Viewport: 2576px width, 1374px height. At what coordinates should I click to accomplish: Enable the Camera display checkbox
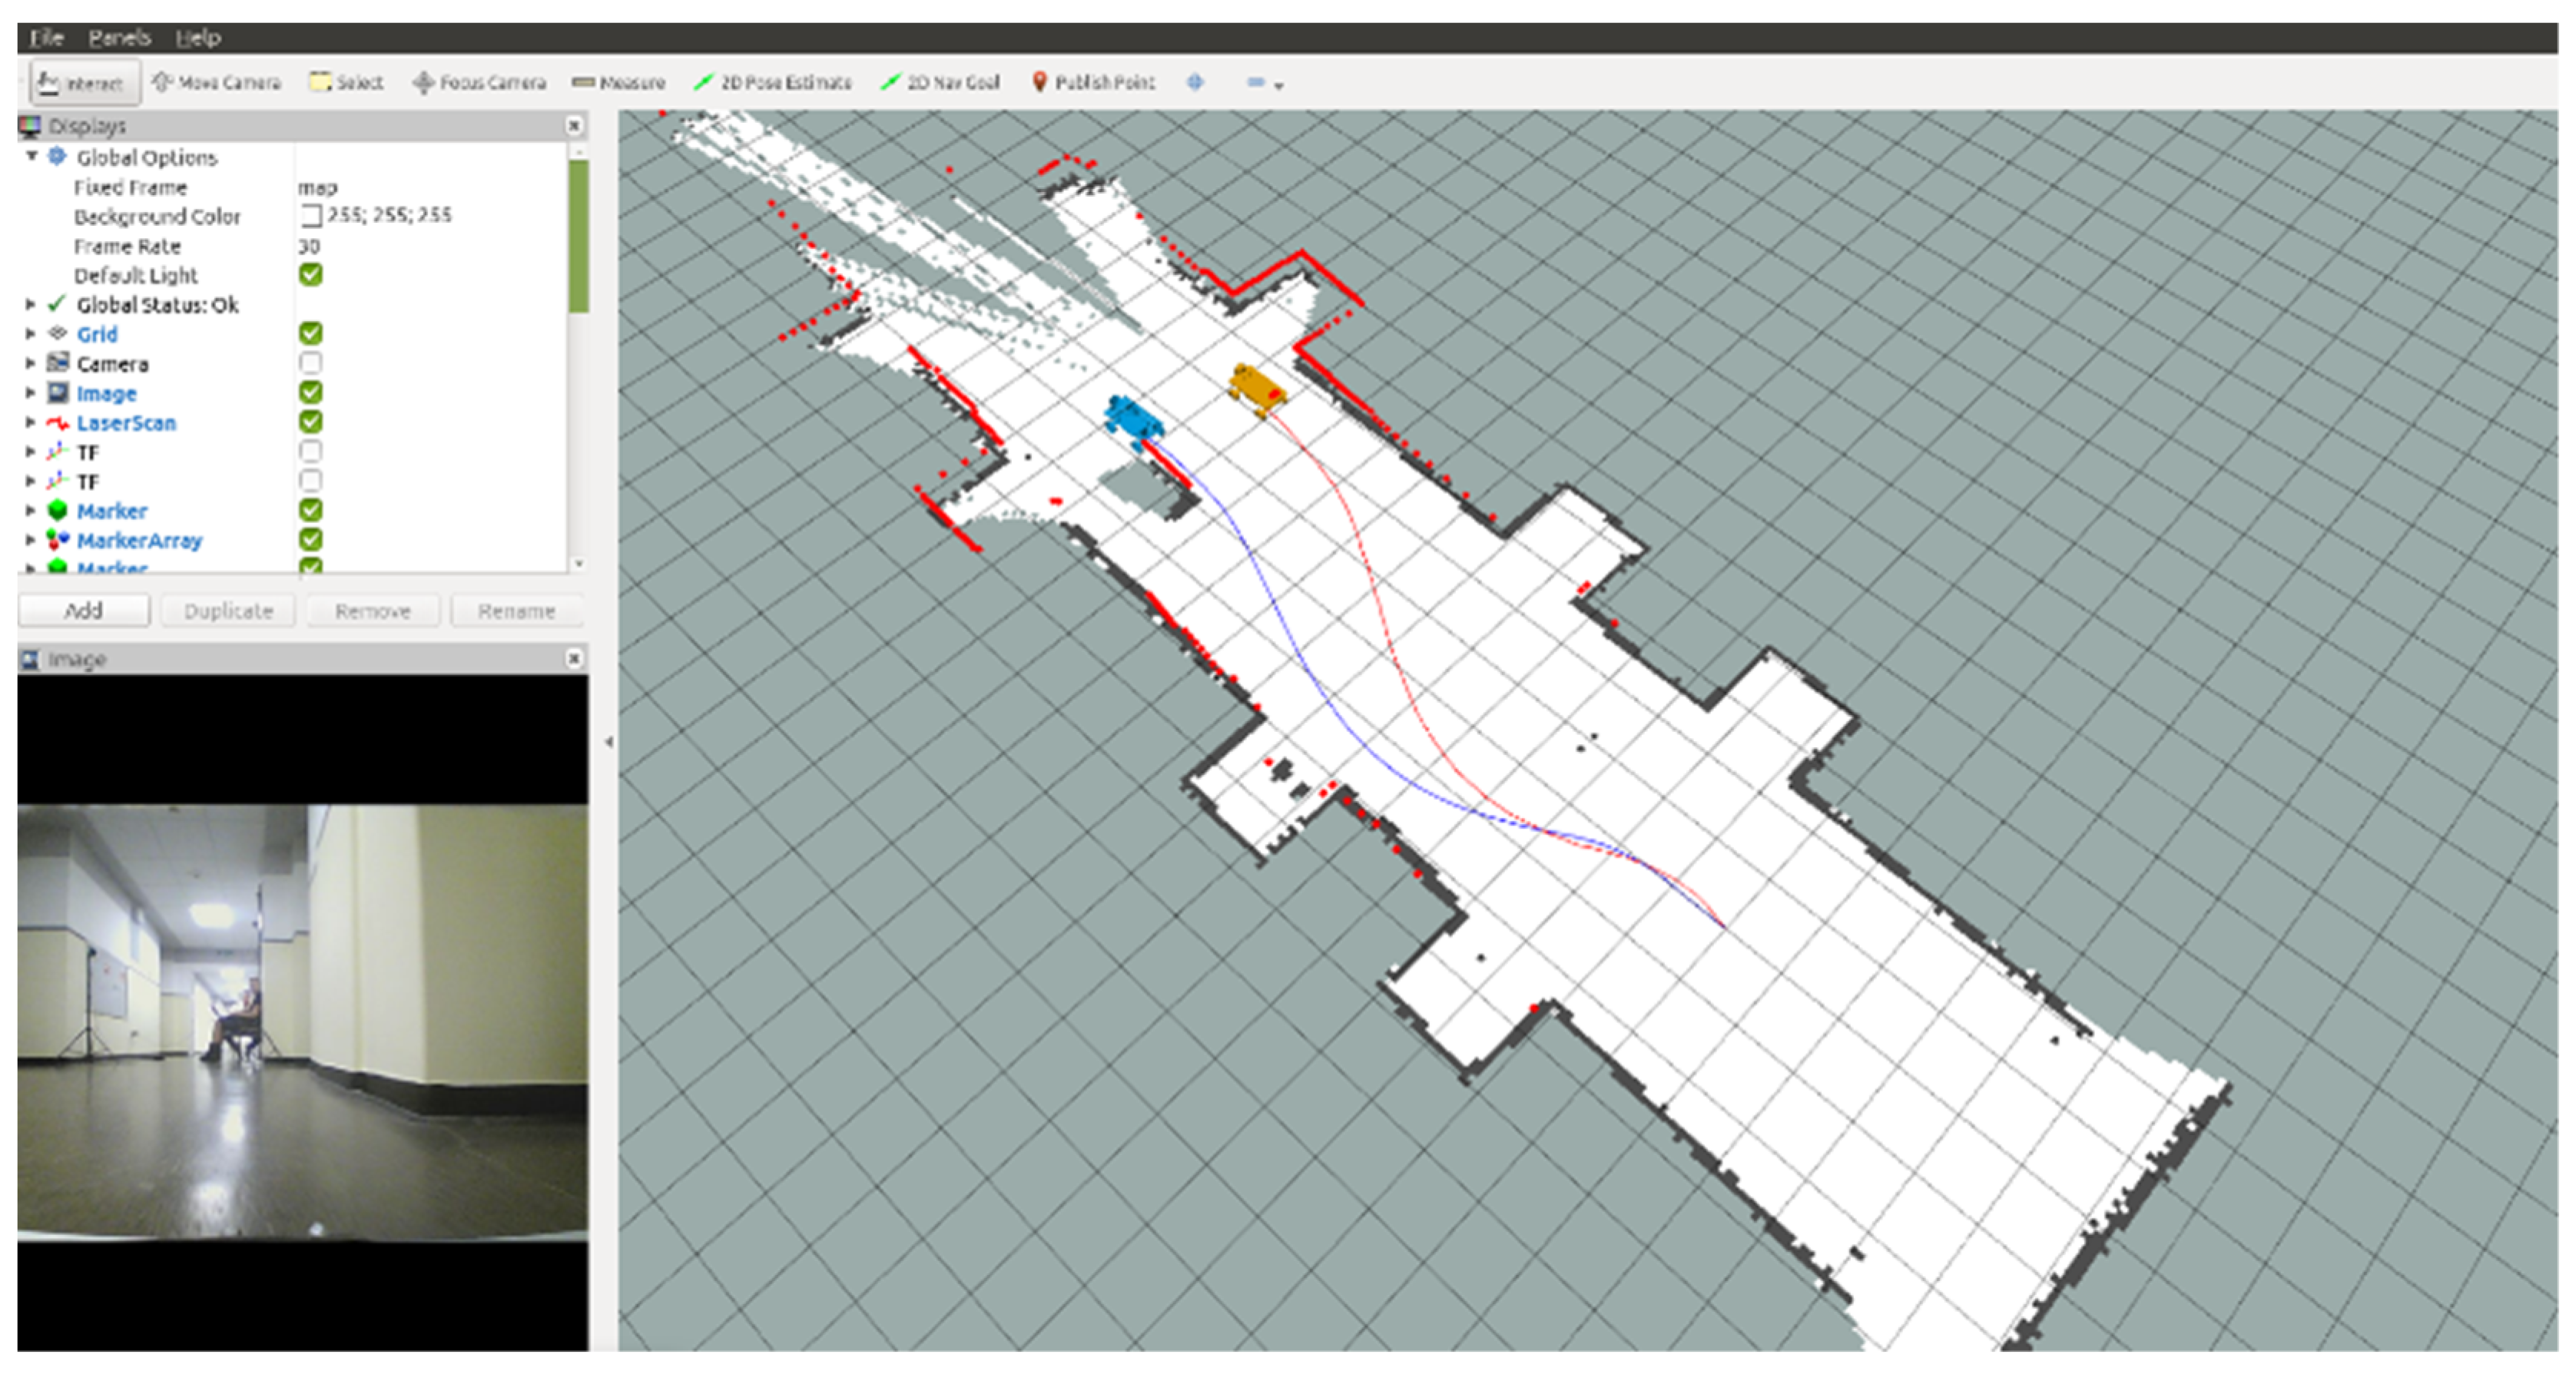[x=311, y=363]
